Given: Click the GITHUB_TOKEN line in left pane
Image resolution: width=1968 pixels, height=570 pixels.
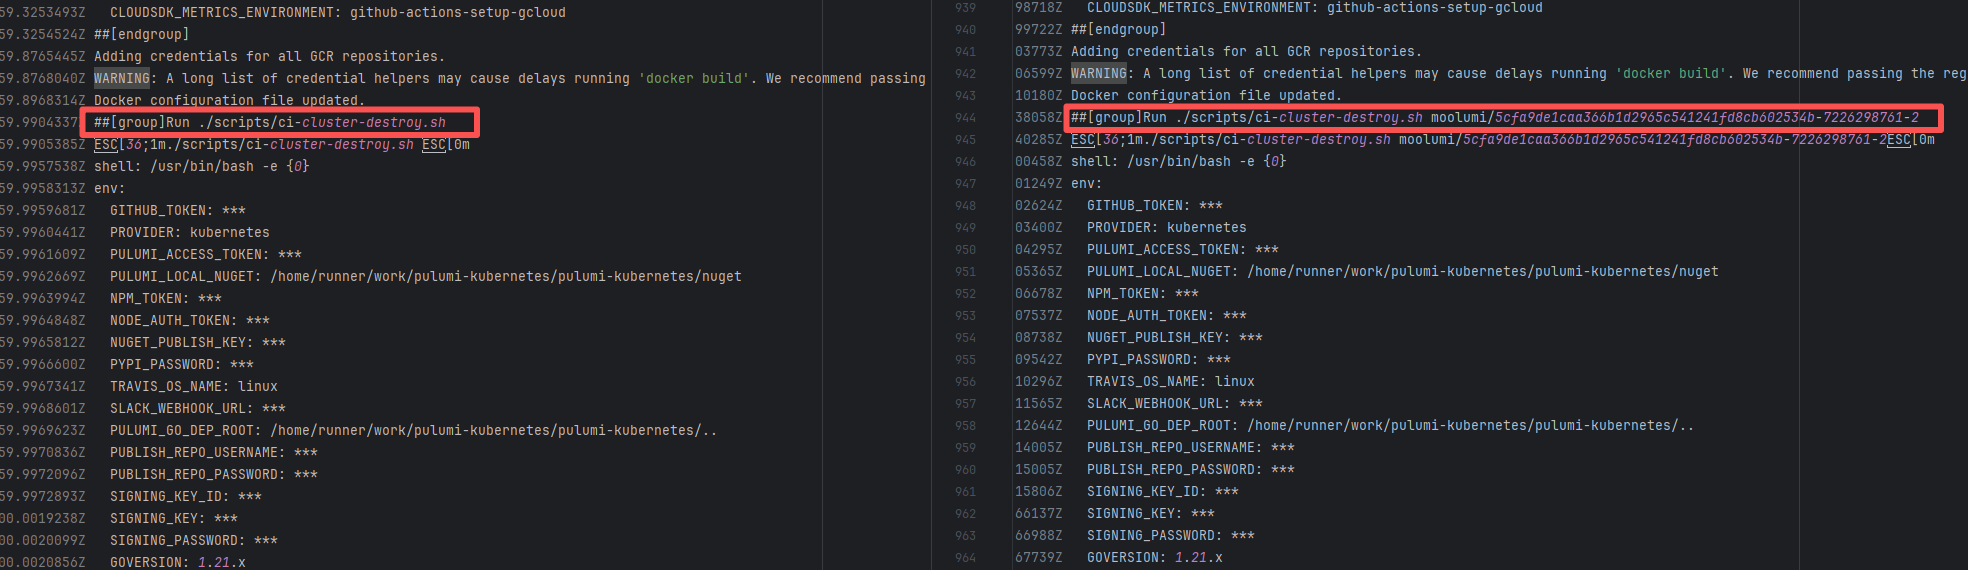Looking at the screenshot, I should (x=177, y=211).
